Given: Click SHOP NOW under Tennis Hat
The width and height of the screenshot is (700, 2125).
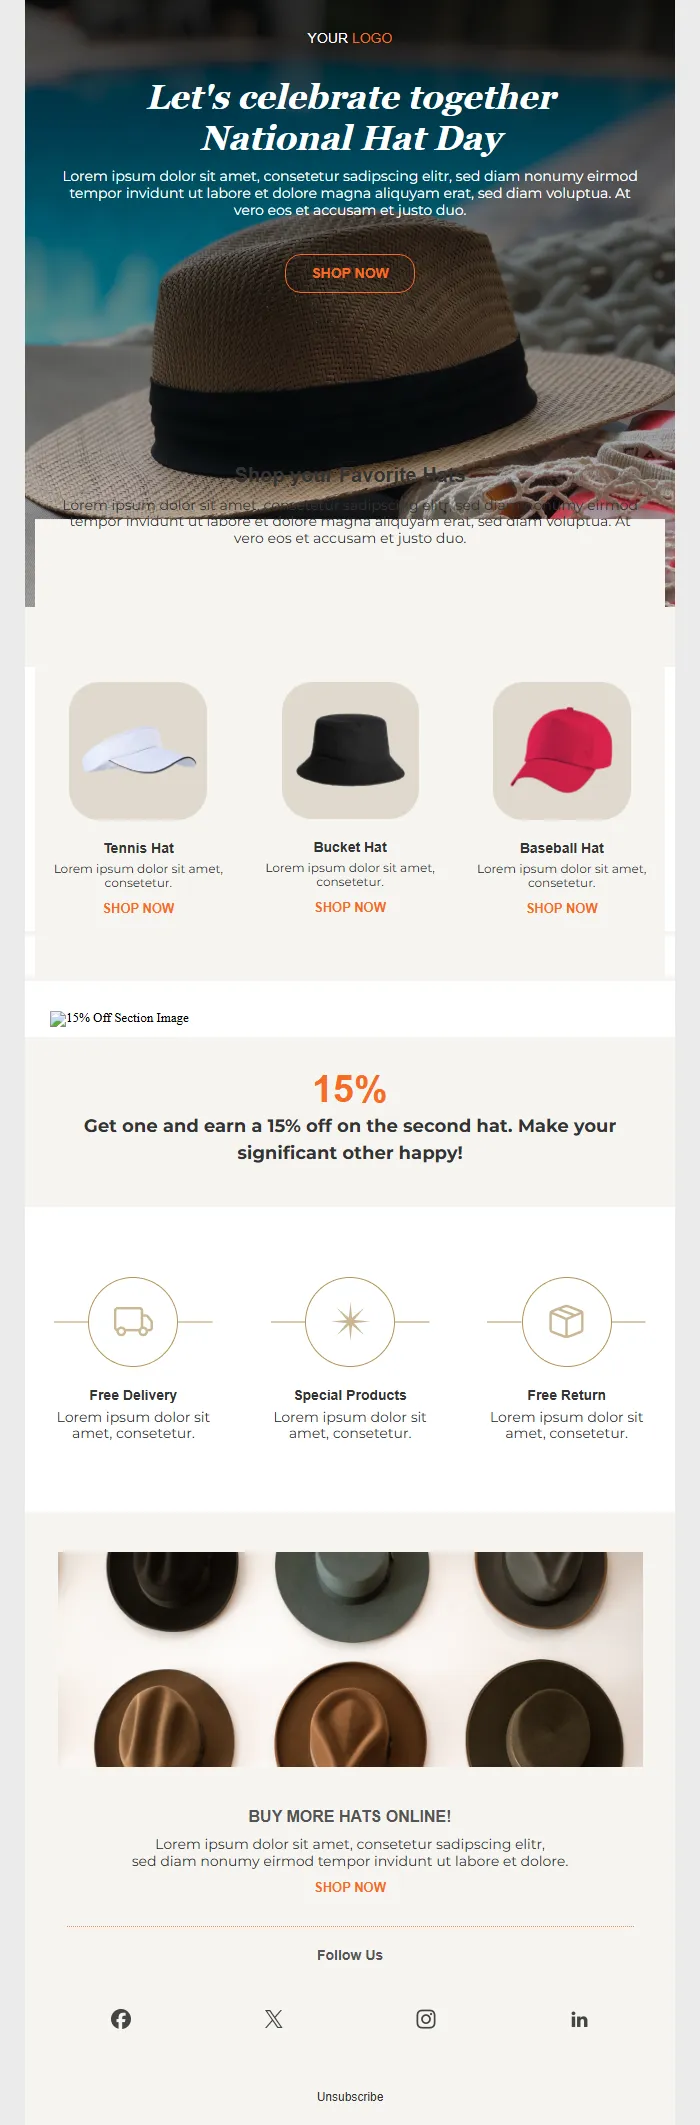Looking at the screenshot, I should click(x=139, y=908).
